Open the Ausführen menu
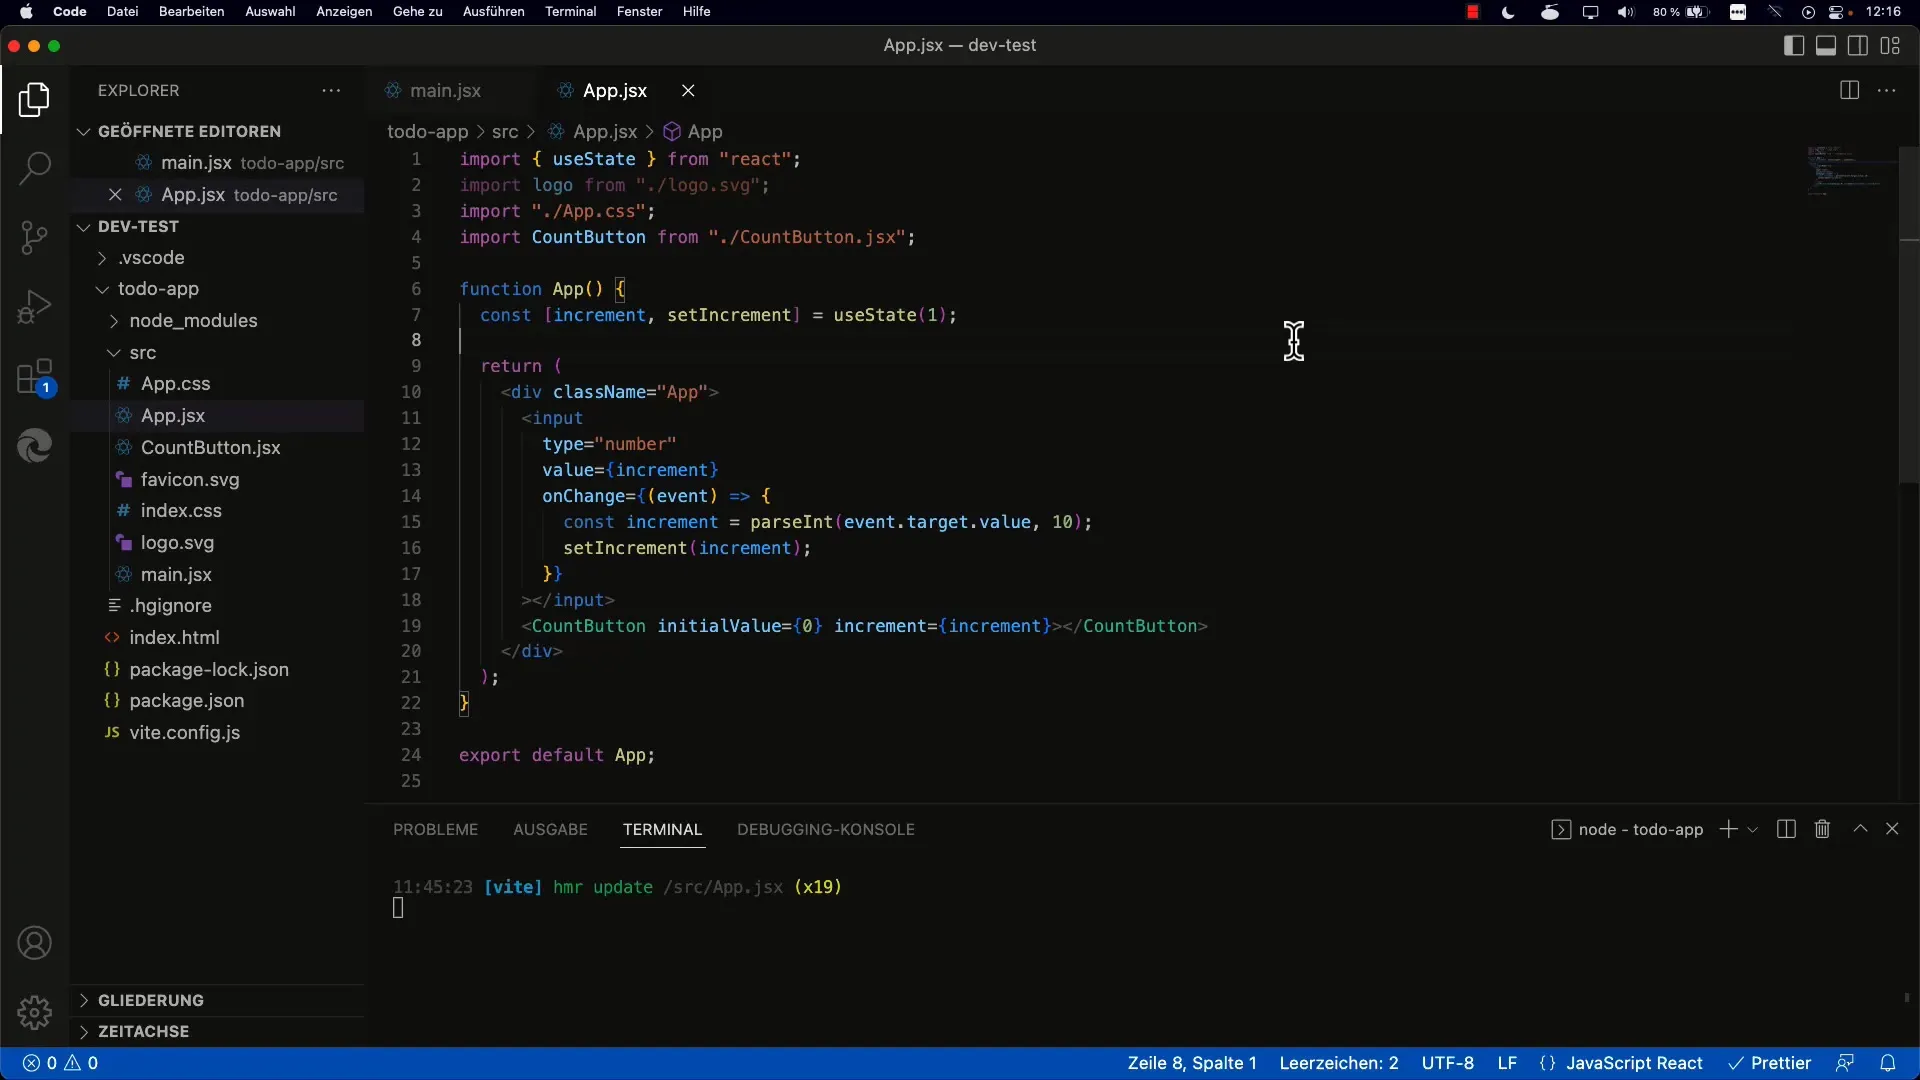Viewport: 1920px width, 1080px height. coord(493,12)
